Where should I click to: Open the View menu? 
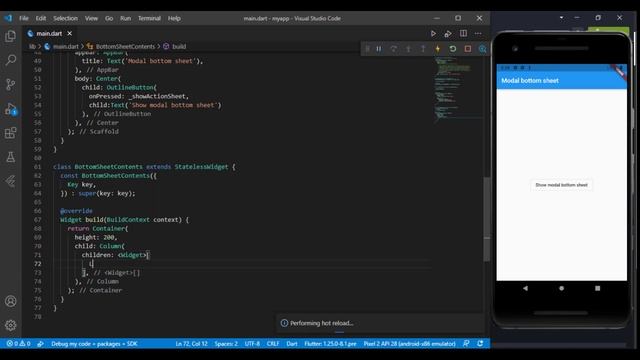click(x=91, y=18)
